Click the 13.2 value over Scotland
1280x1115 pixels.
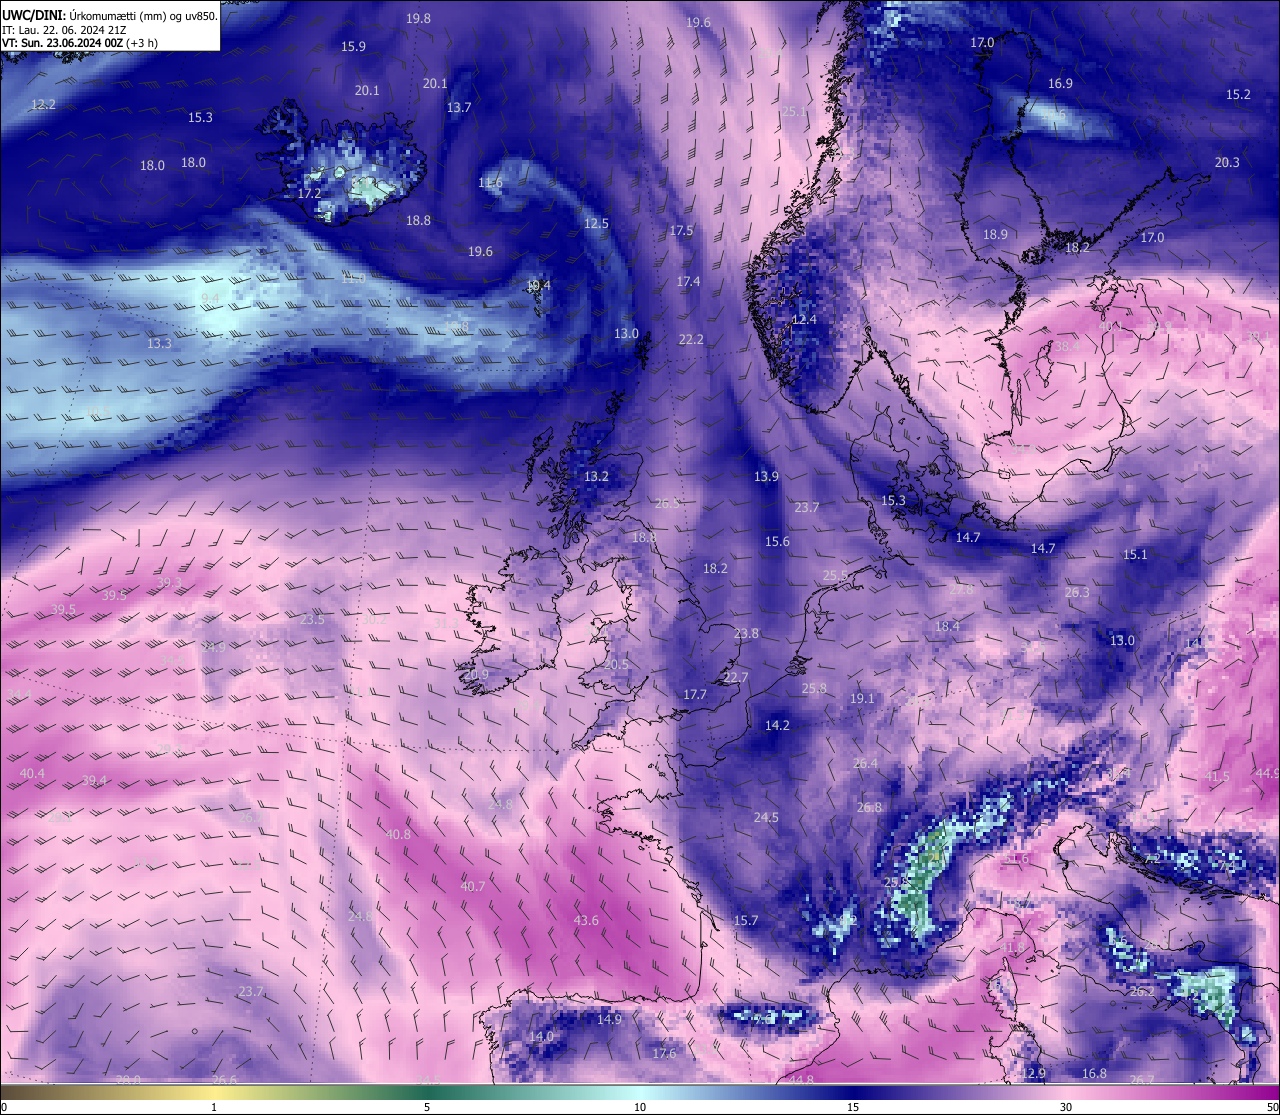(x=596, y=477)
